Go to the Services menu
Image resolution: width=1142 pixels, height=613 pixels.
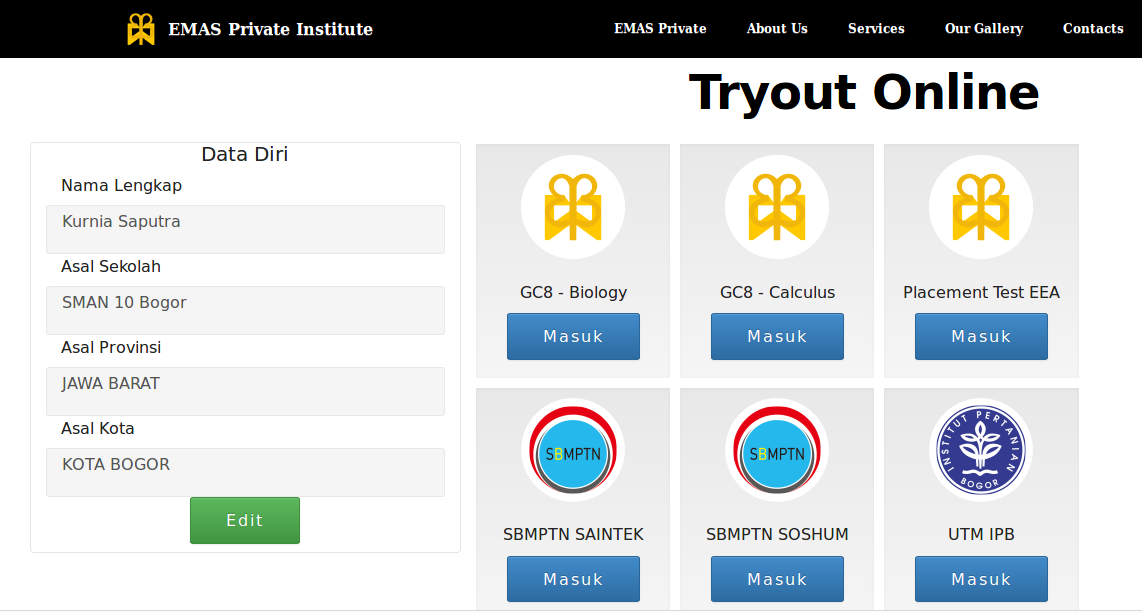click(x=876, y=29)
